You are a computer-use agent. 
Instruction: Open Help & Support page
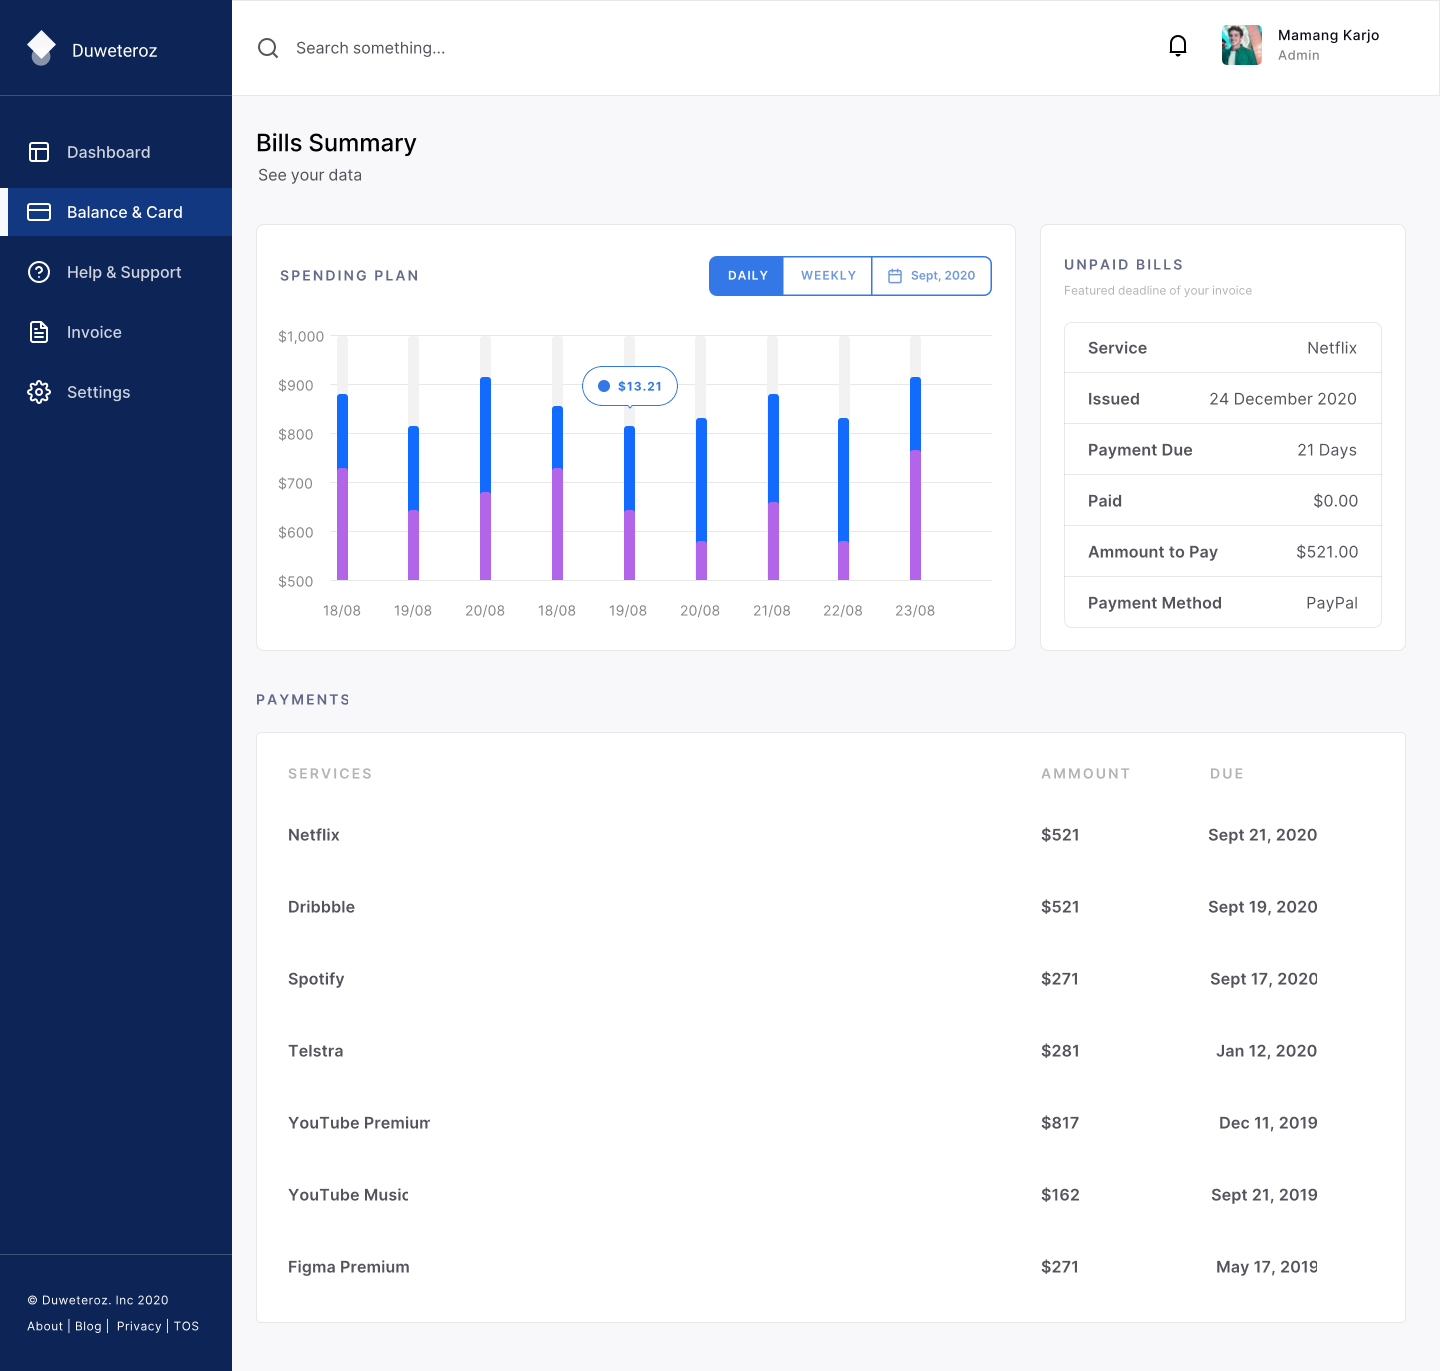tap(116, 272)
